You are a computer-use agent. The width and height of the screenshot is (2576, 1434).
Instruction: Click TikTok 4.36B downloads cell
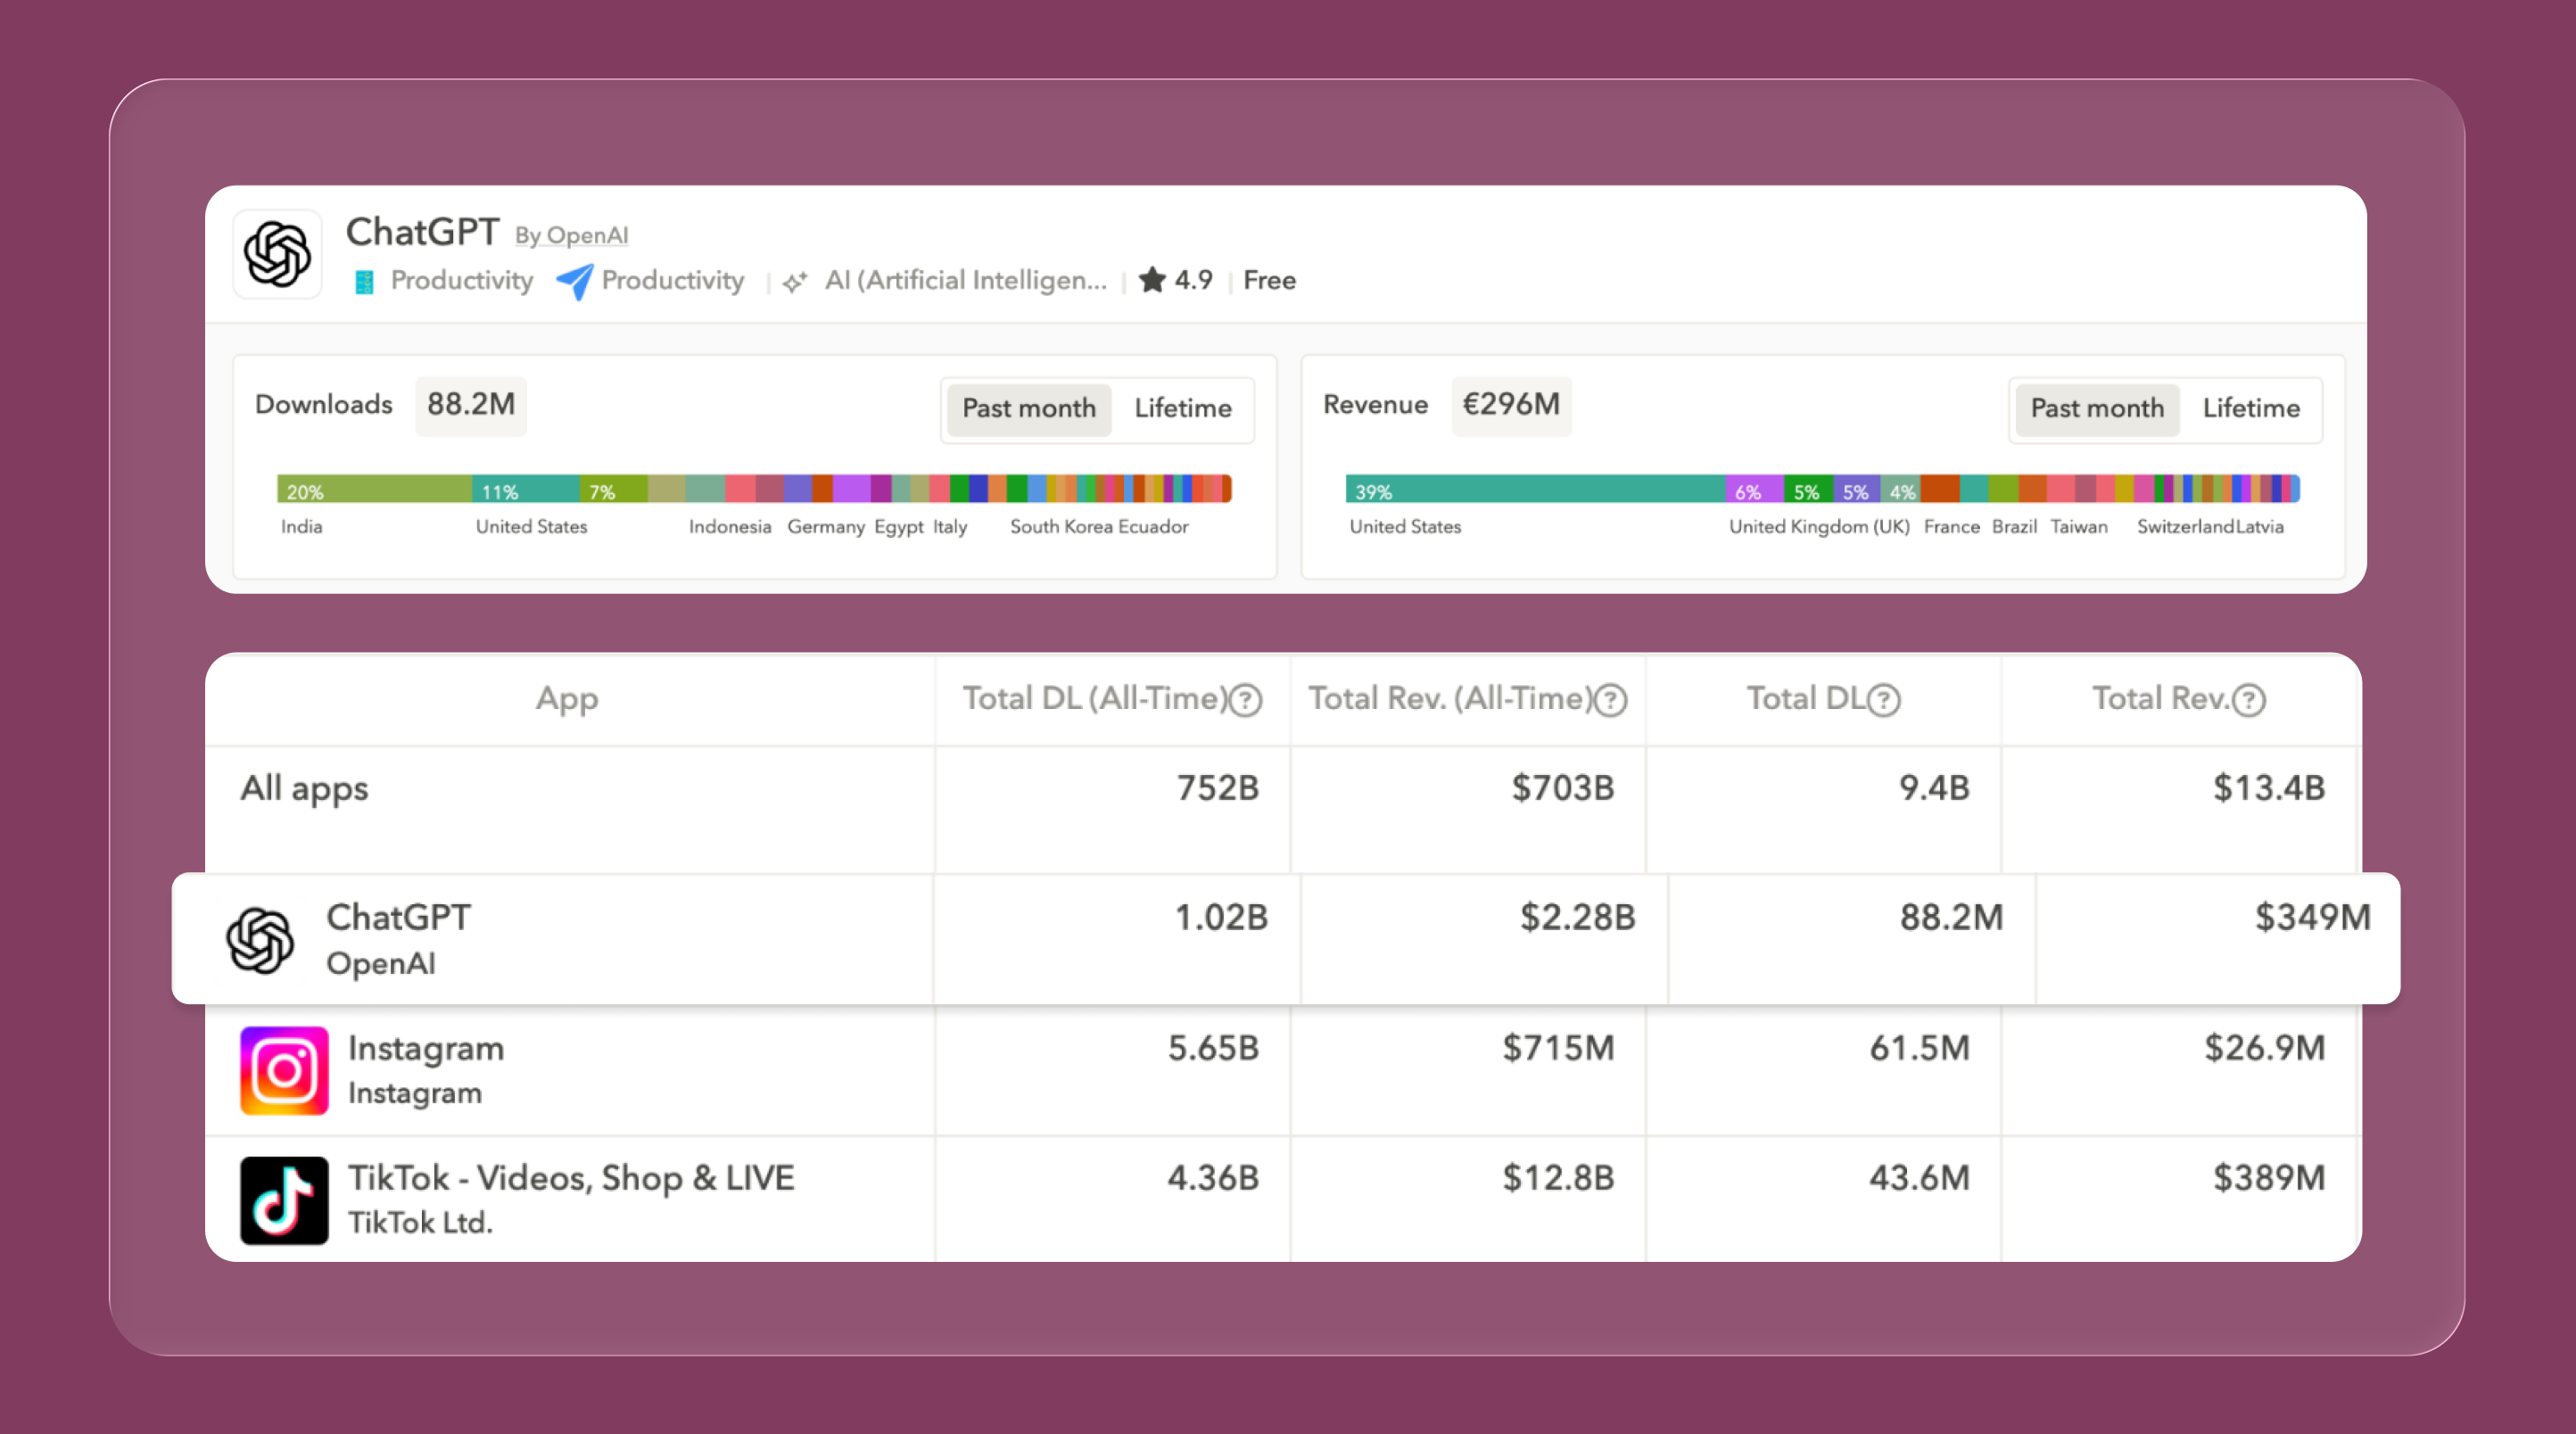coord(1213,1178)
